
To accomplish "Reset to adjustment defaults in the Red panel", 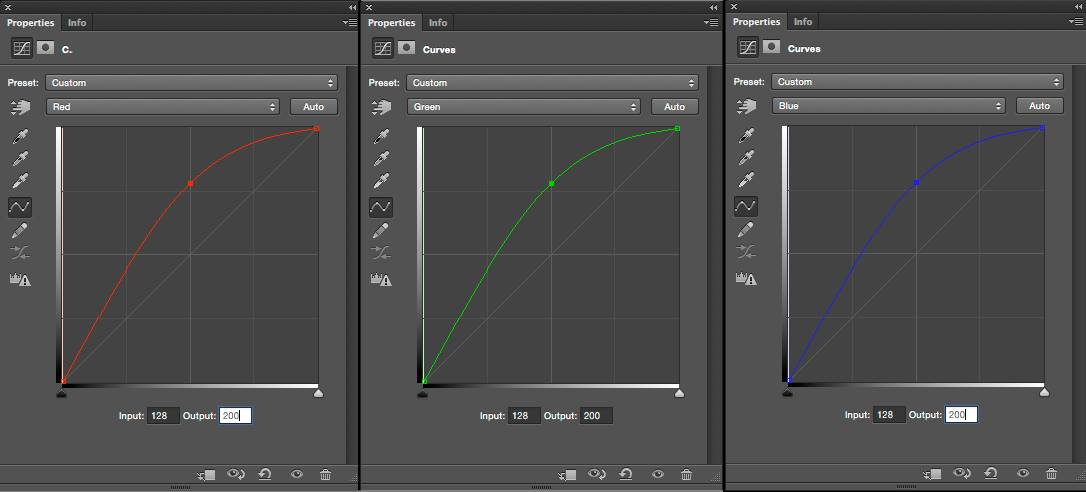I will tap(265, 475).
